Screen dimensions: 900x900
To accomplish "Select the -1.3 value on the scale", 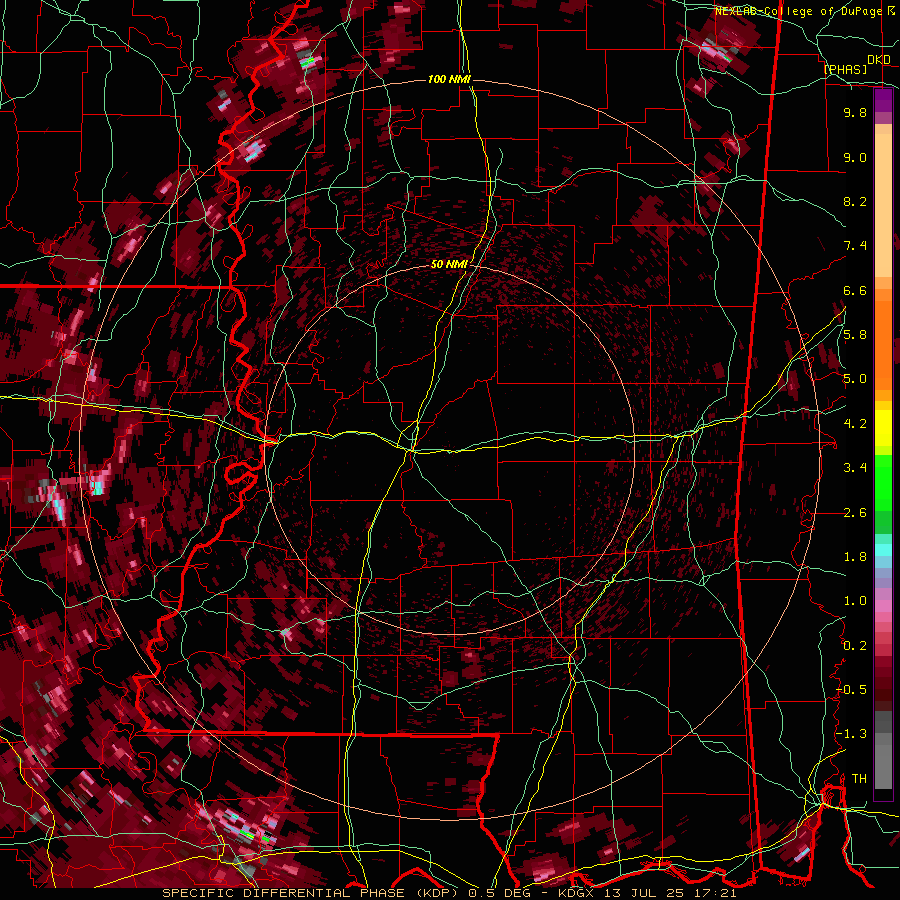I will pos(852,735).
